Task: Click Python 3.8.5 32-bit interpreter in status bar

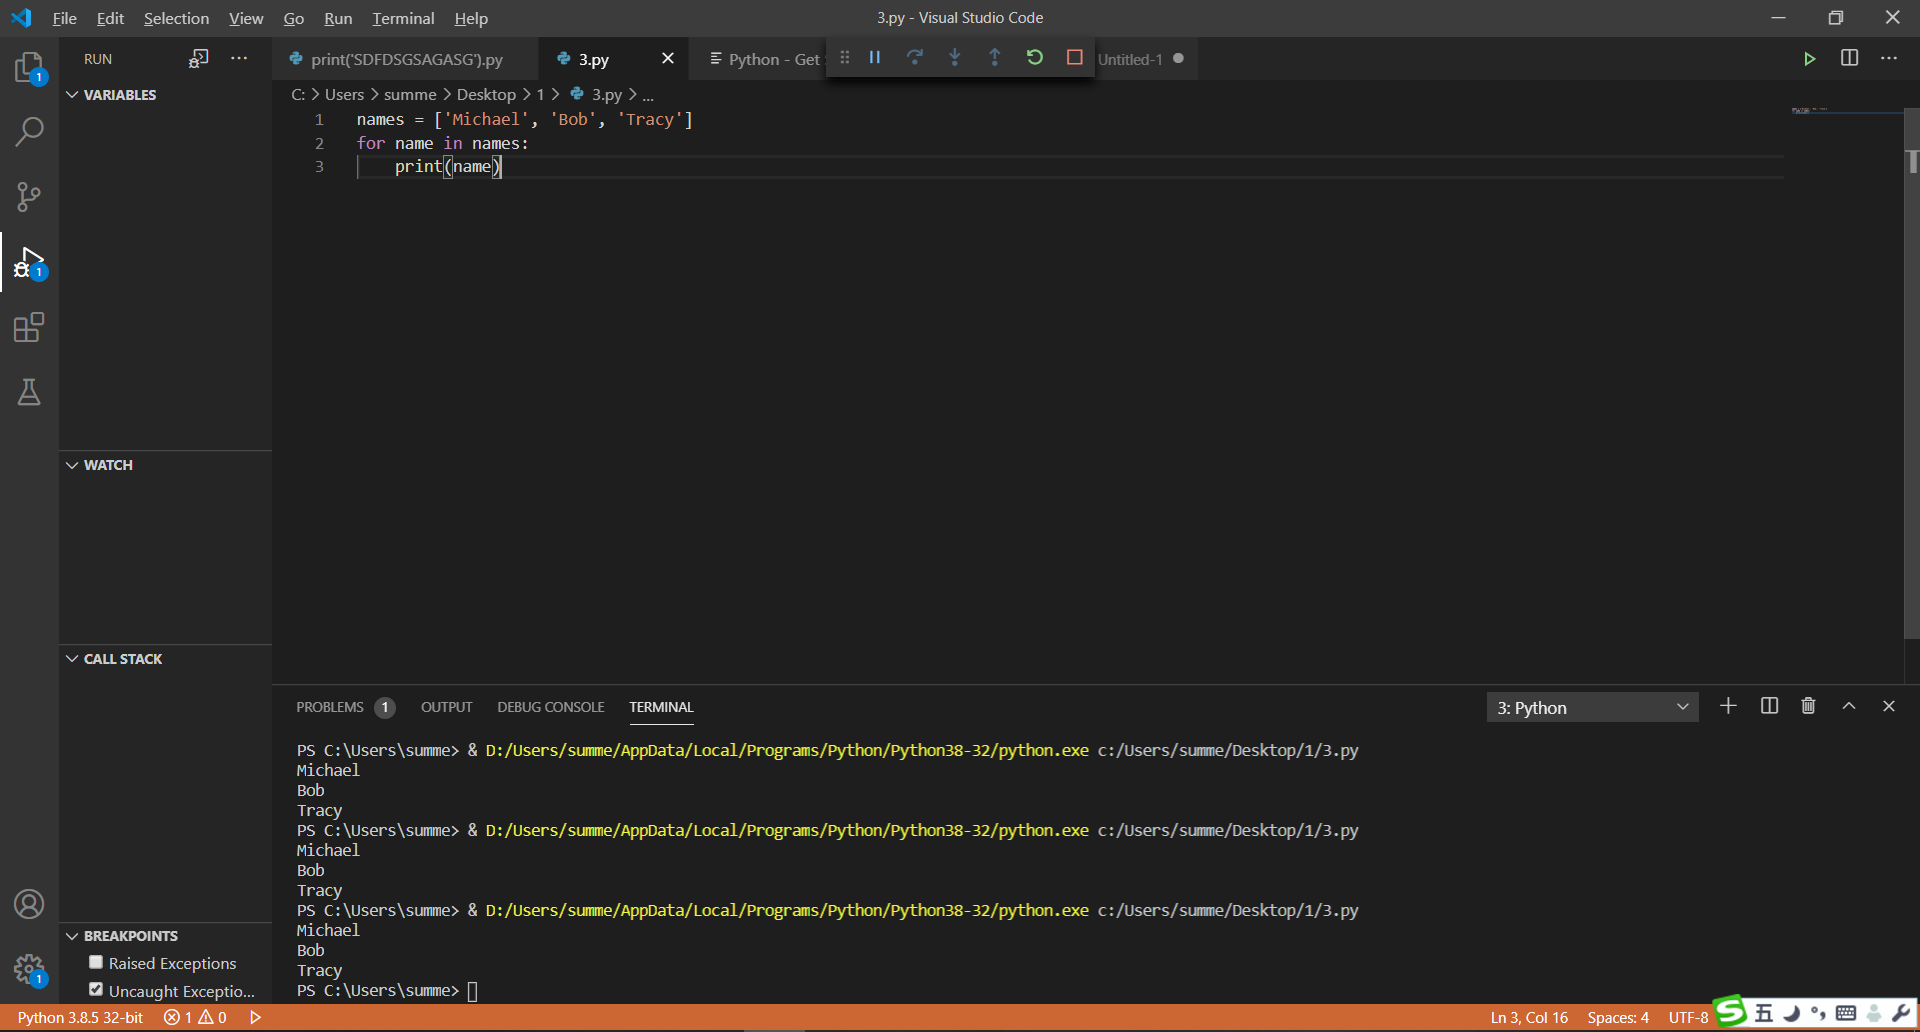Action: (80, 1017)
